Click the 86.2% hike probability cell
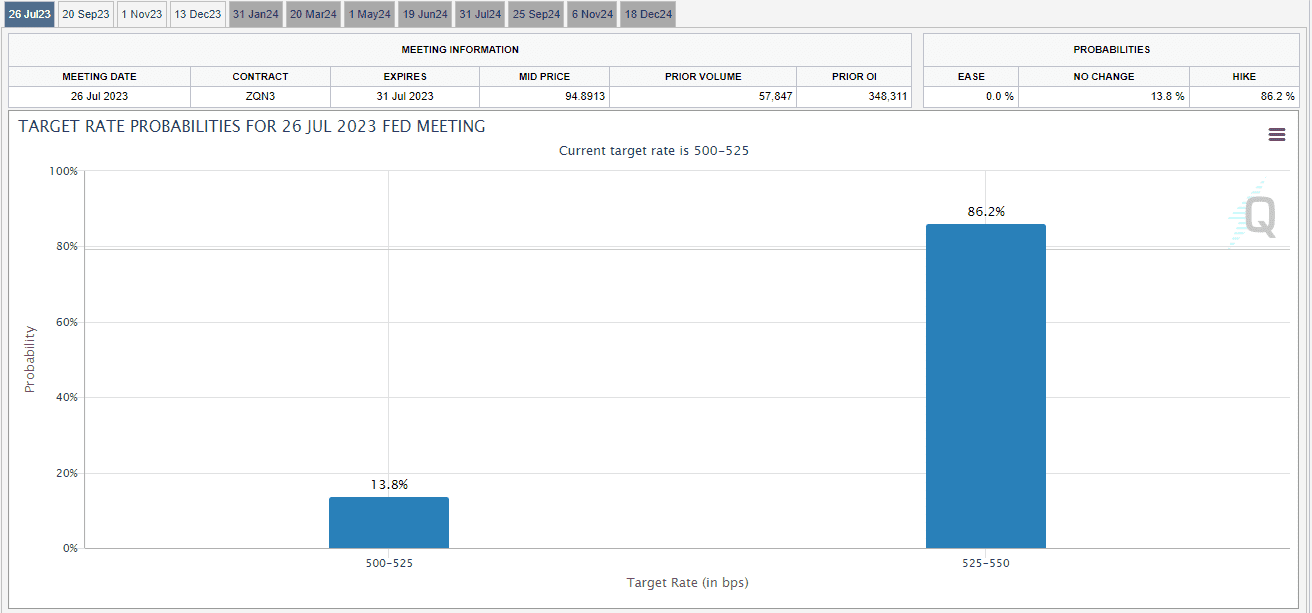The image size is (1312, 613). [x=1244, y=97]
